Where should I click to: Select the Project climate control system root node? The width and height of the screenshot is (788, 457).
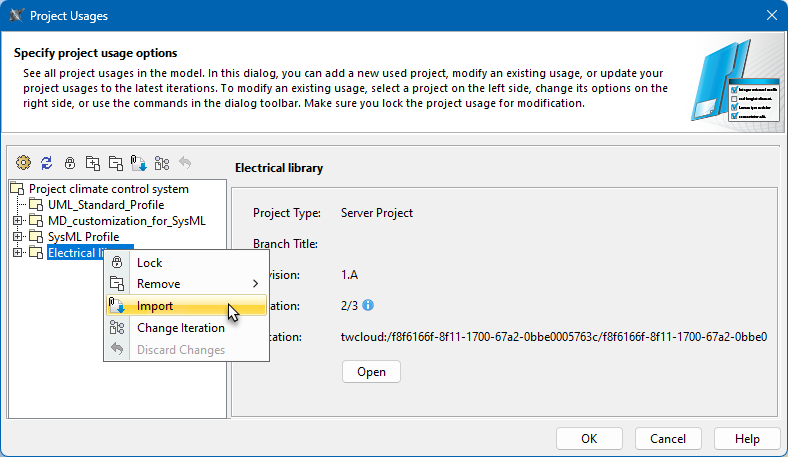click(x=108, y=189)
